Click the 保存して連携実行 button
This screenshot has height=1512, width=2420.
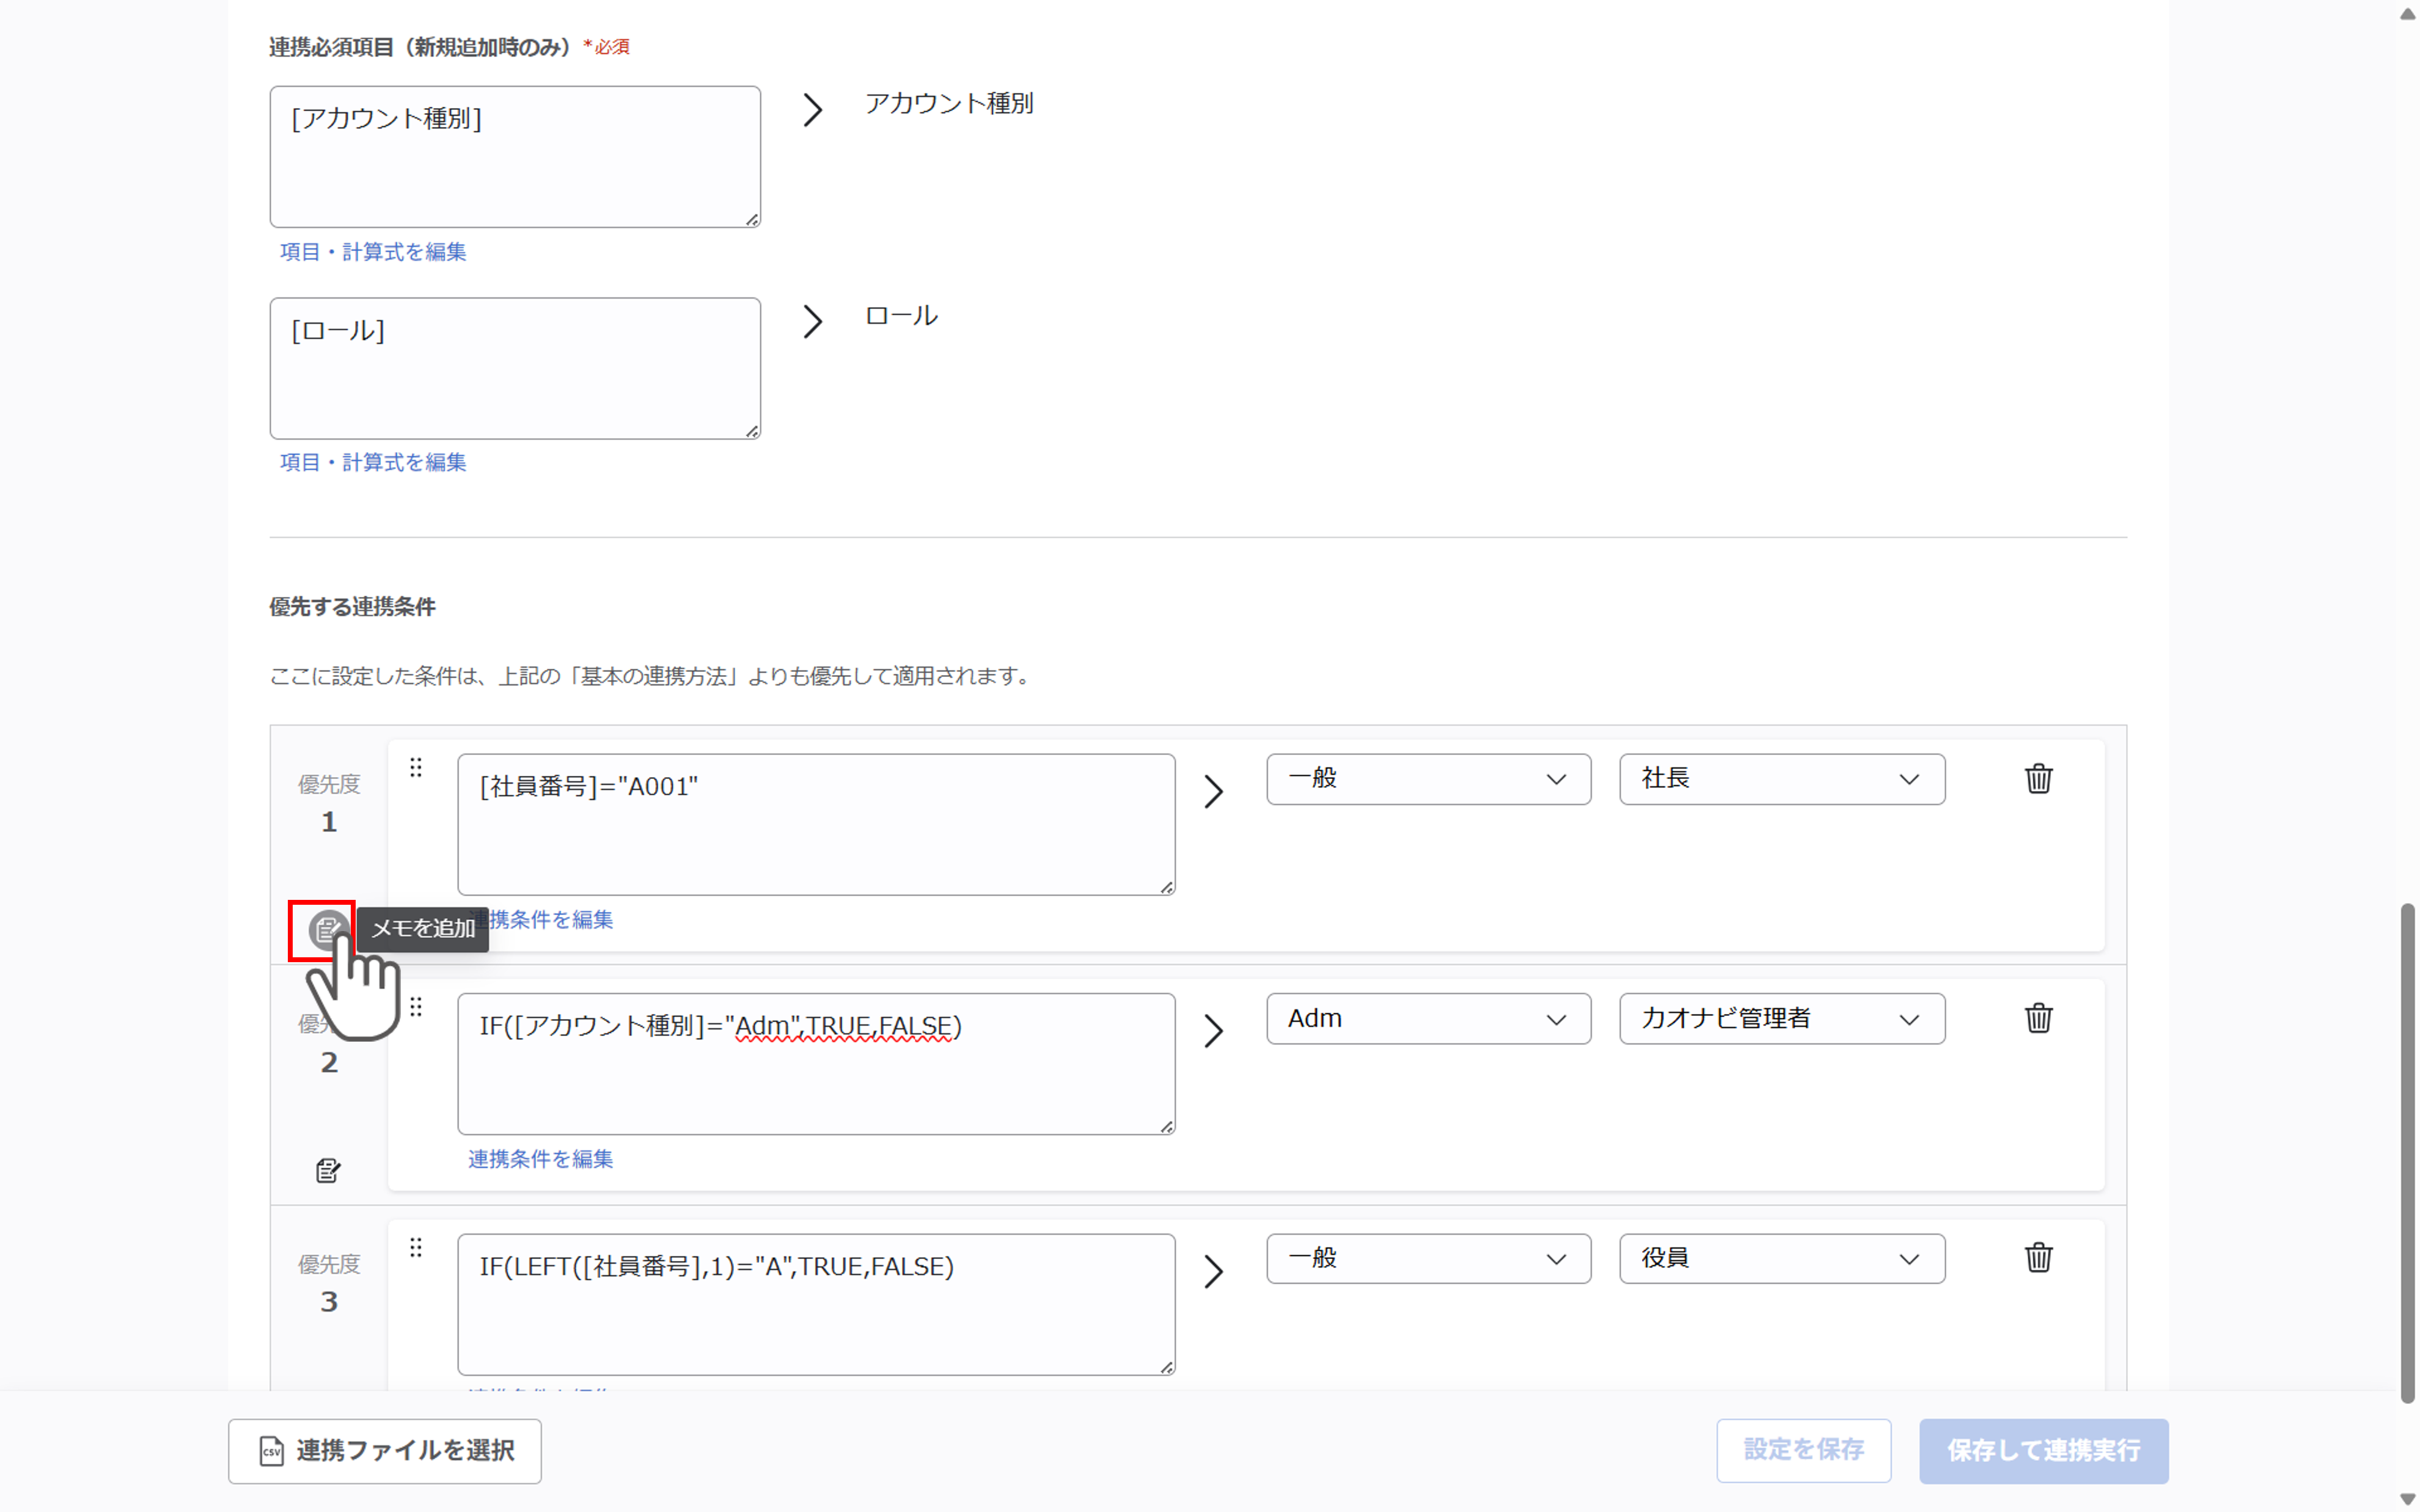tap(2043, 1450)
